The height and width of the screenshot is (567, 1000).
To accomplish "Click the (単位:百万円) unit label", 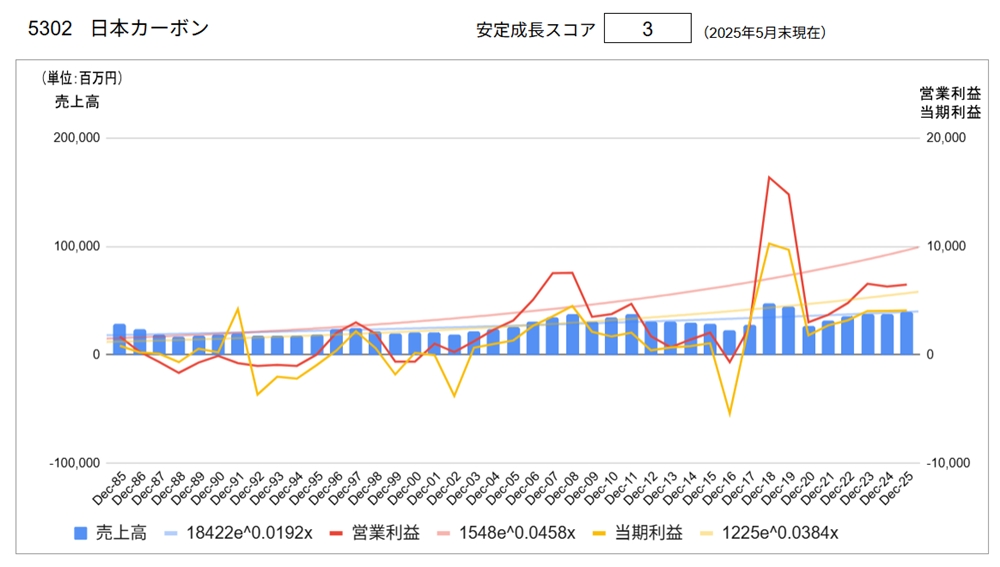I will [x=82, y=78].
